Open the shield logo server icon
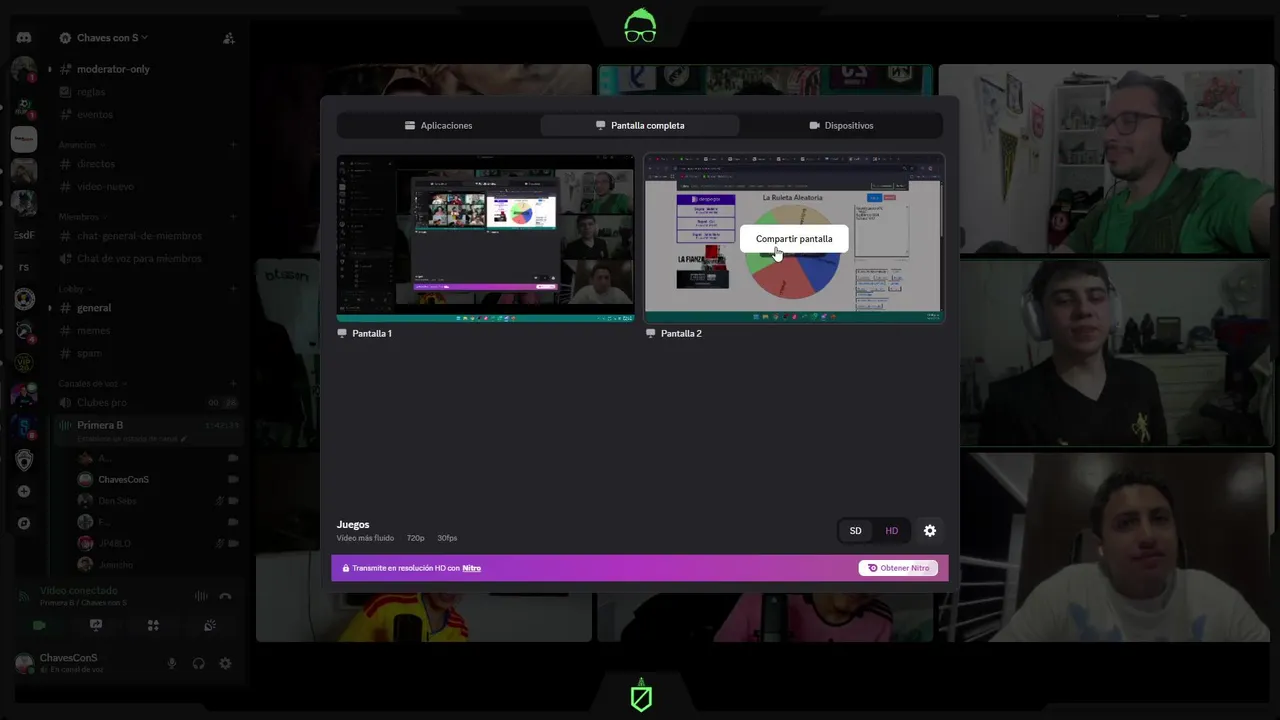This screenshot has height=720, width=1280. tap(24, 459)
